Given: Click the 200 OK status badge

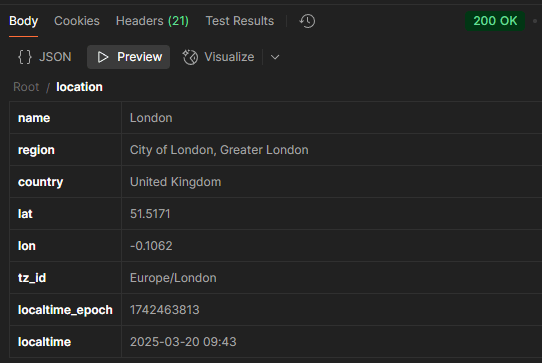Looking at the screenshot, I should [495, 21].
